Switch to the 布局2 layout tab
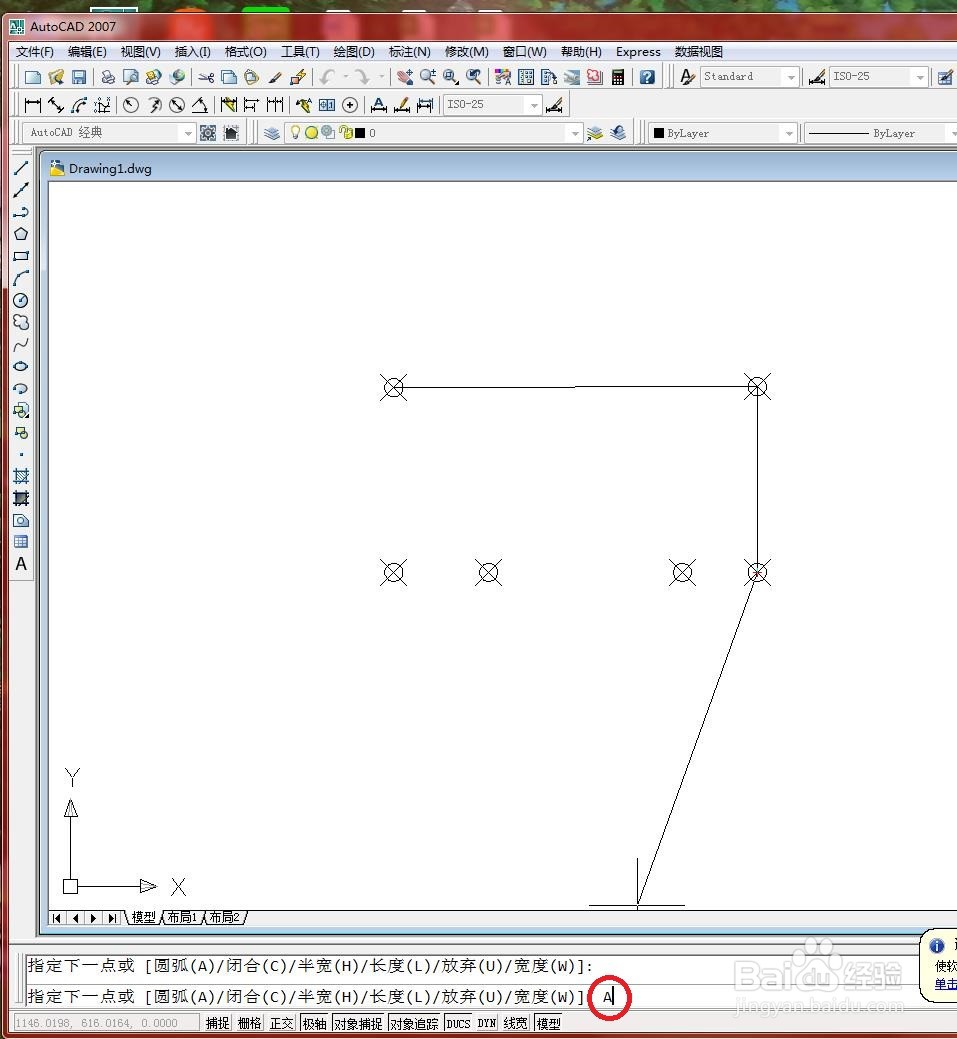 click(225, 918)
